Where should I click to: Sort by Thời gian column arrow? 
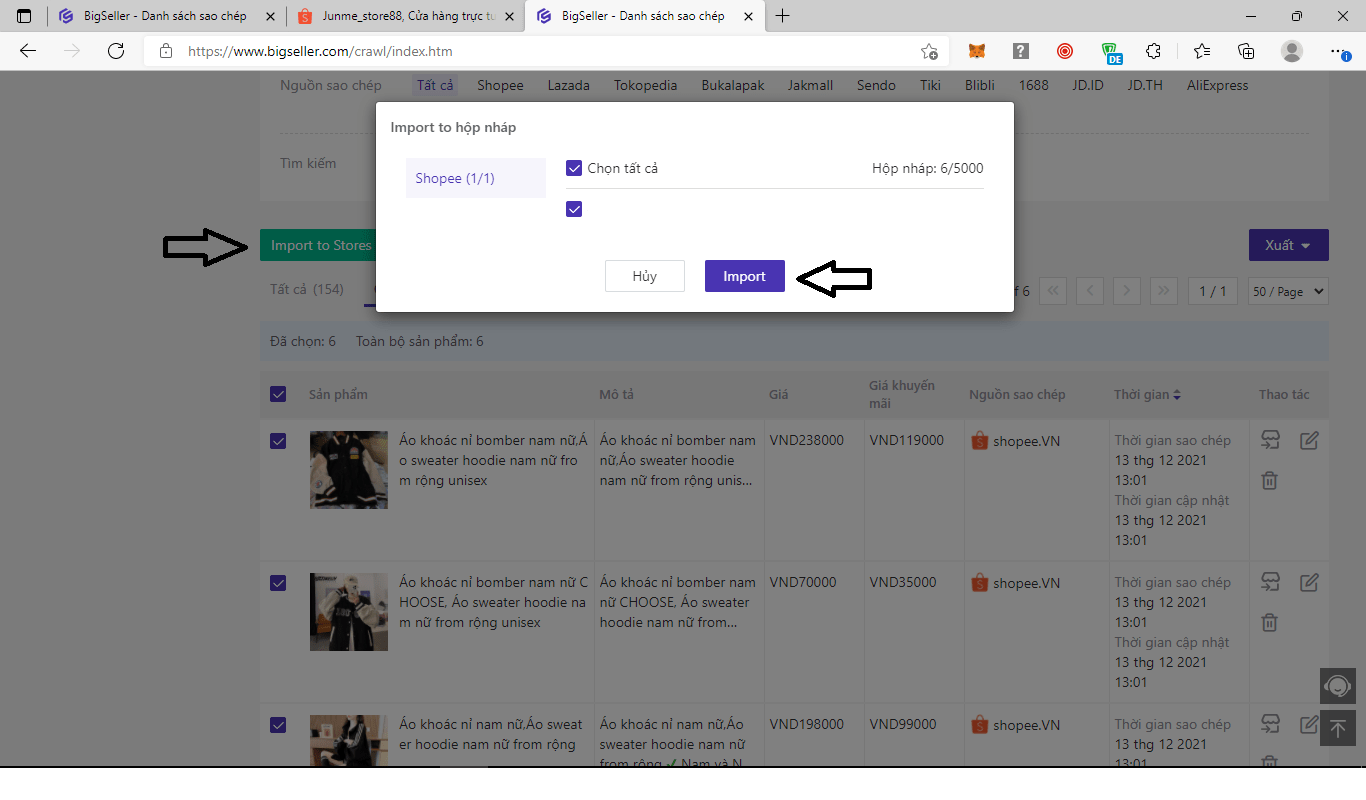(x=1177, y=395)
